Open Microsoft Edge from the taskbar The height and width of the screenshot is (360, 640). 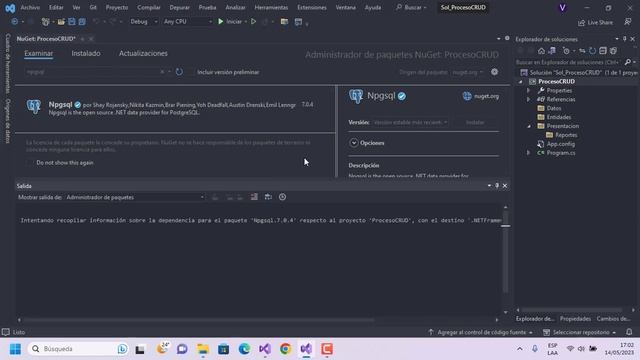click(244, 349)
